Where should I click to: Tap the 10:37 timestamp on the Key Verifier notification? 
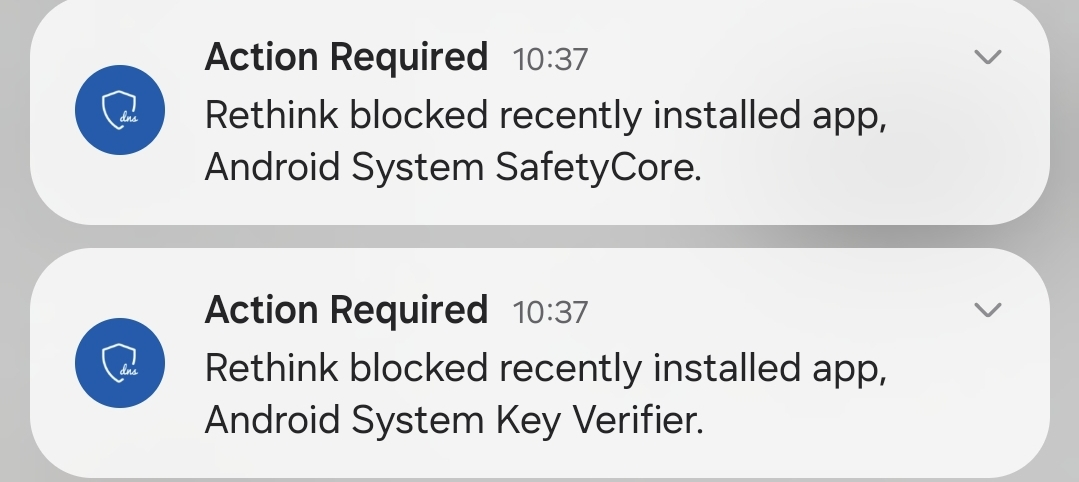pyautogui.click(x=550, y=312)
